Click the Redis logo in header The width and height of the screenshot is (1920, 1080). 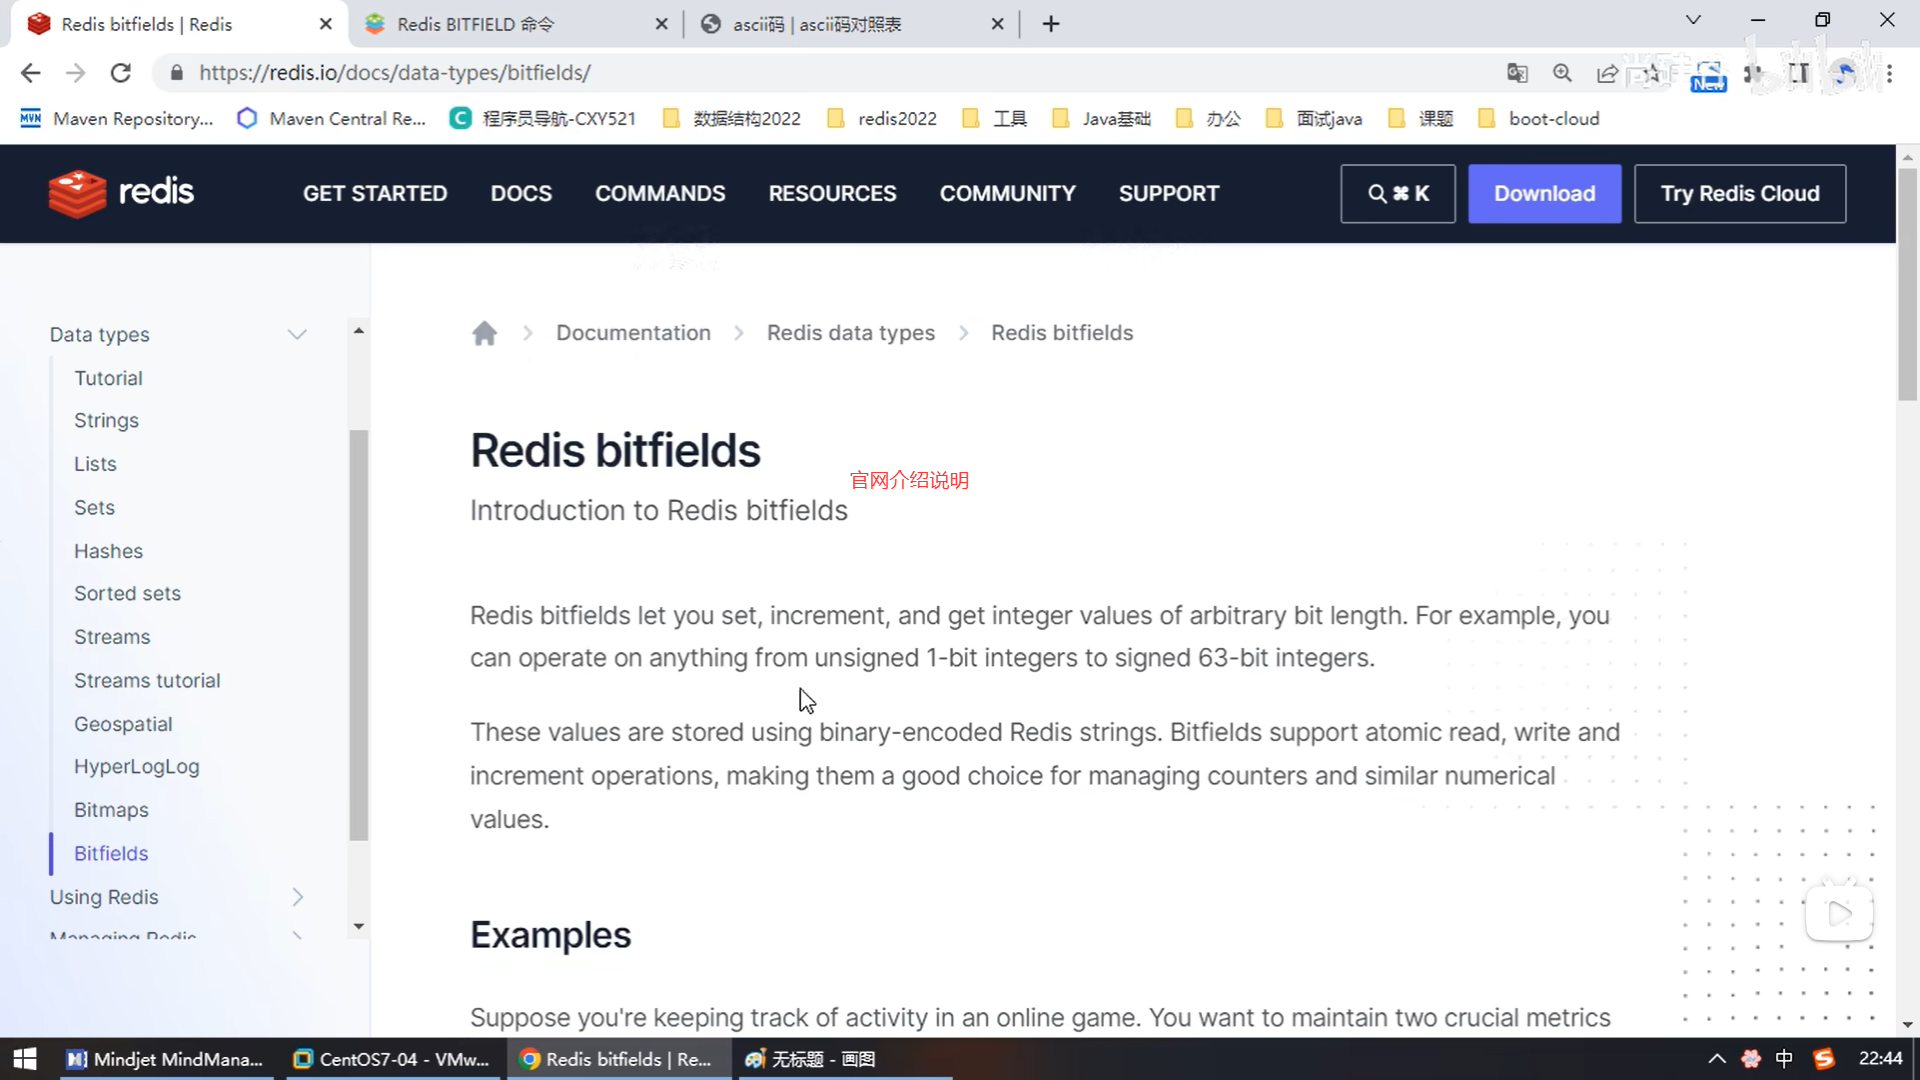[121, 193]
